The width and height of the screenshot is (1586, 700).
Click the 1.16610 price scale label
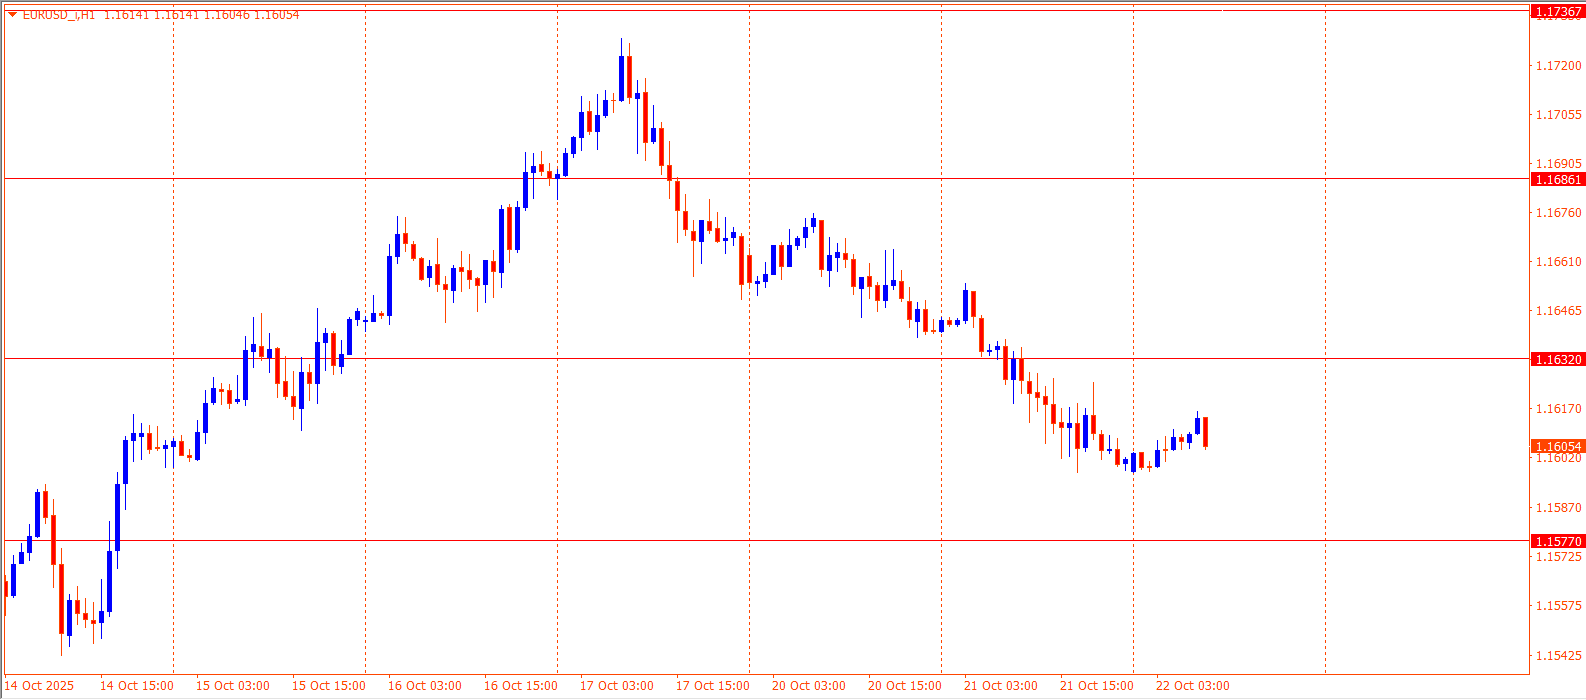[x=1557, y=262]
